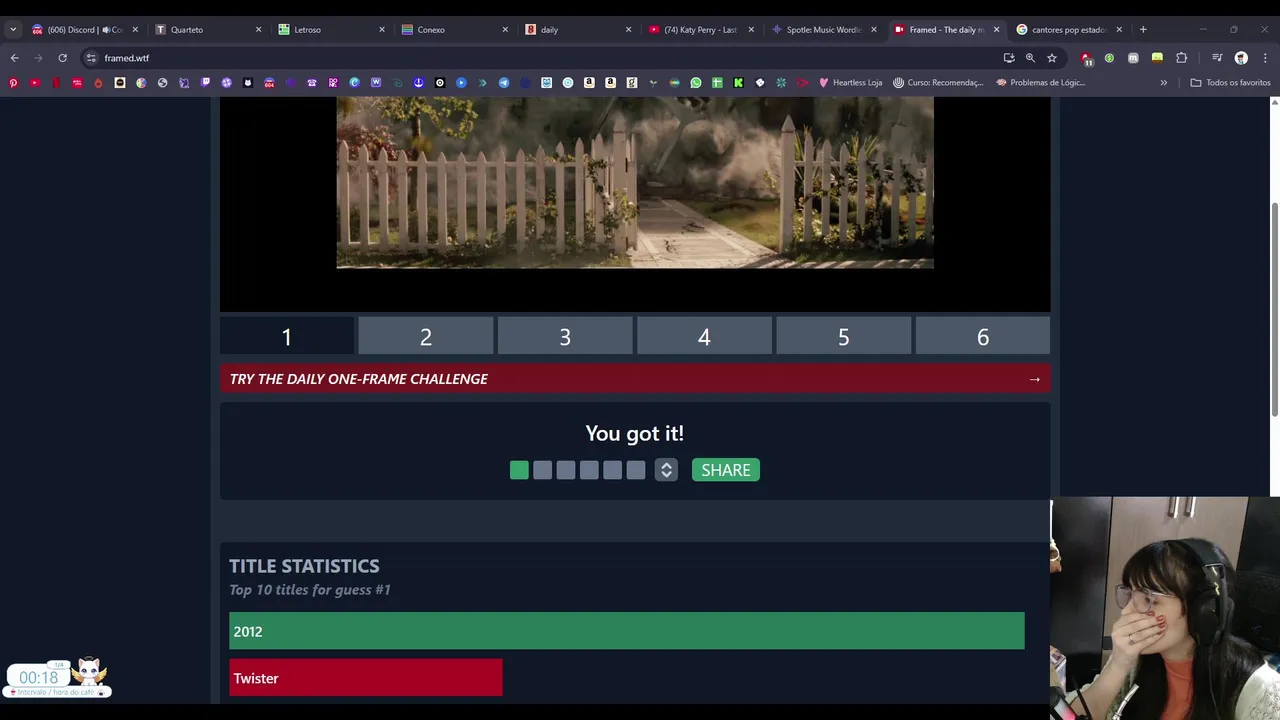This screenshot has width=1280, height=720.
Task: Open the Chrome profile avatar
Action: [1241, 58]
